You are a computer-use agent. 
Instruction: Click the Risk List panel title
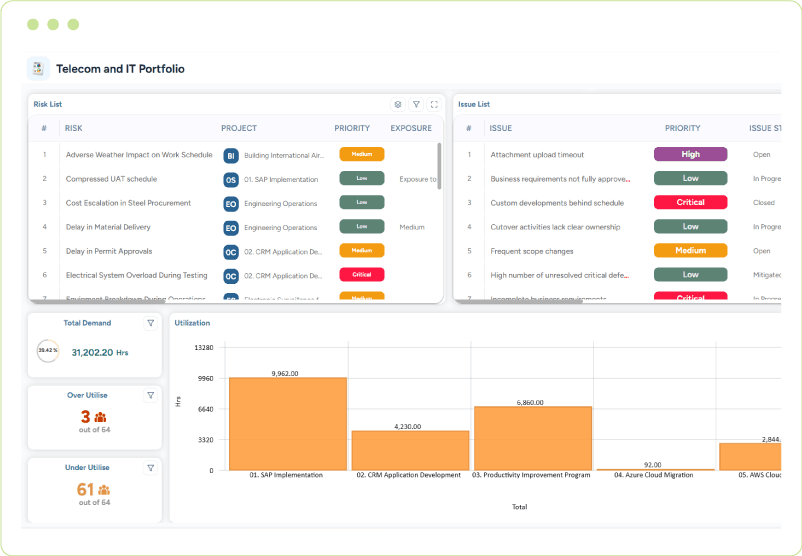point(48,104)
